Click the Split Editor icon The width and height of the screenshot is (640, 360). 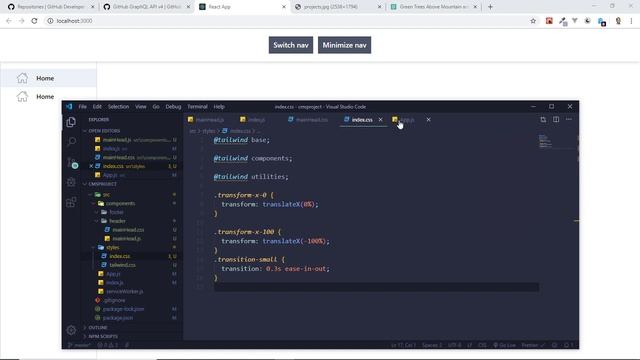click(556, 120)
